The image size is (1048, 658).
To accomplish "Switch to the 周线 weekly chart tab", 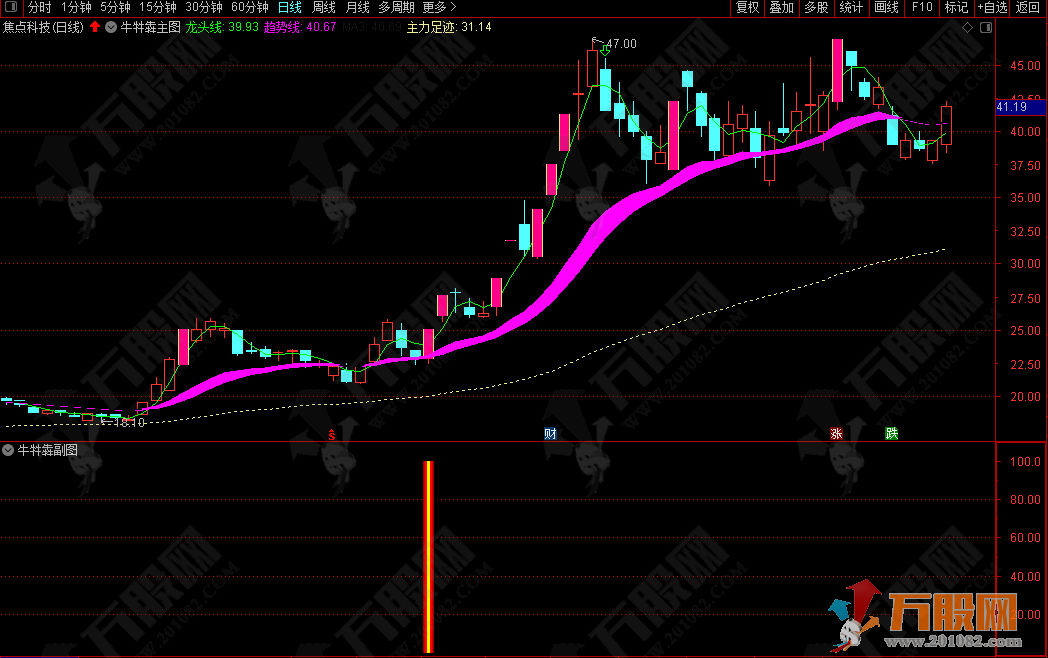I will click(x=324, y=8).
